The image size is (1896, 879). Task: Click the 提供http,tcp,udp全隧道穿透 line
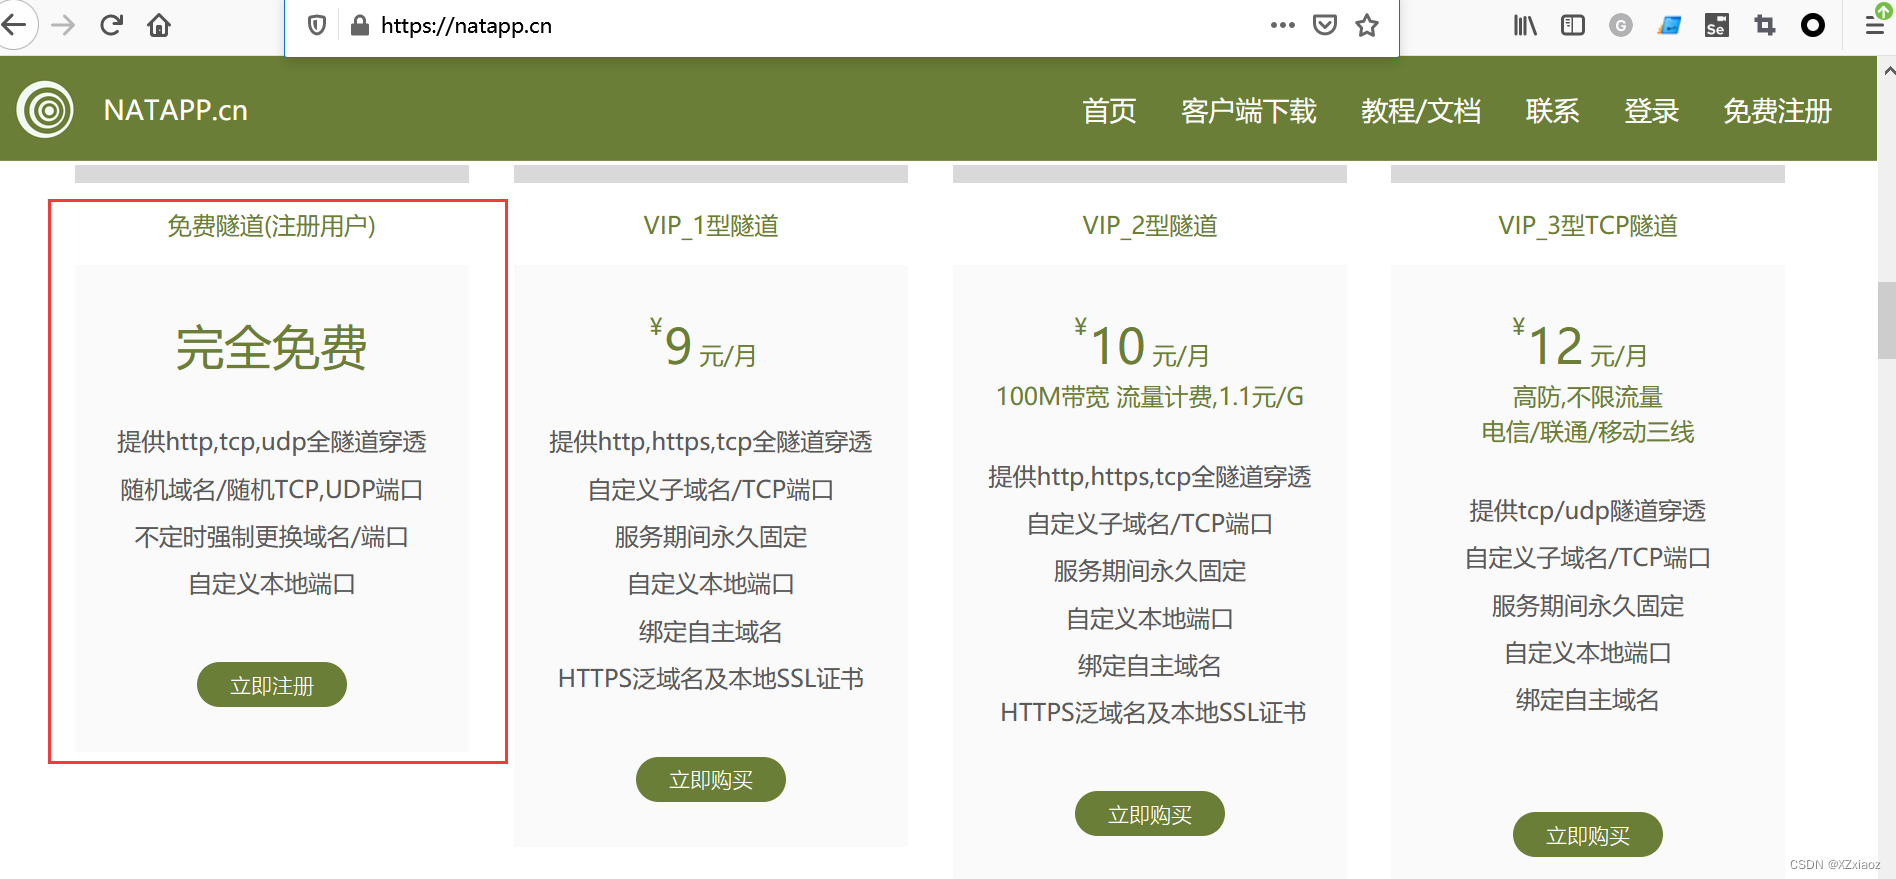272,442
